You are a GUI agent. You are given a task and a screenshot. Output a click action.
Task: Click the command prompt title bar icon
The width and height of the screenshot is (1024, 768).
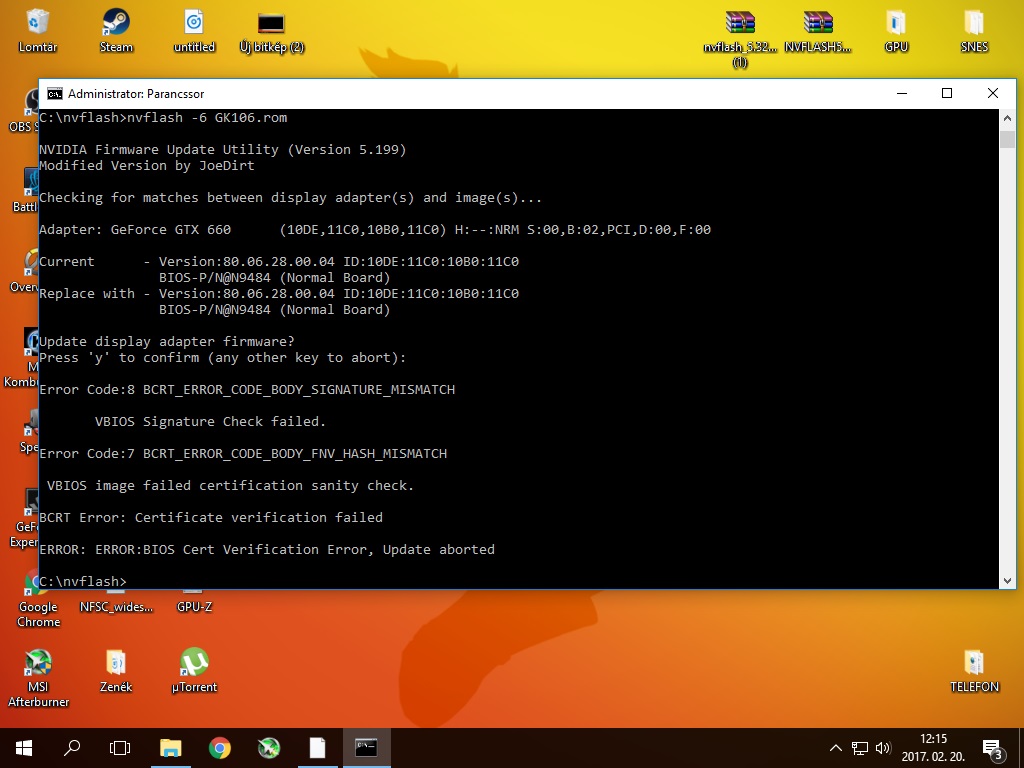(55, 93)
